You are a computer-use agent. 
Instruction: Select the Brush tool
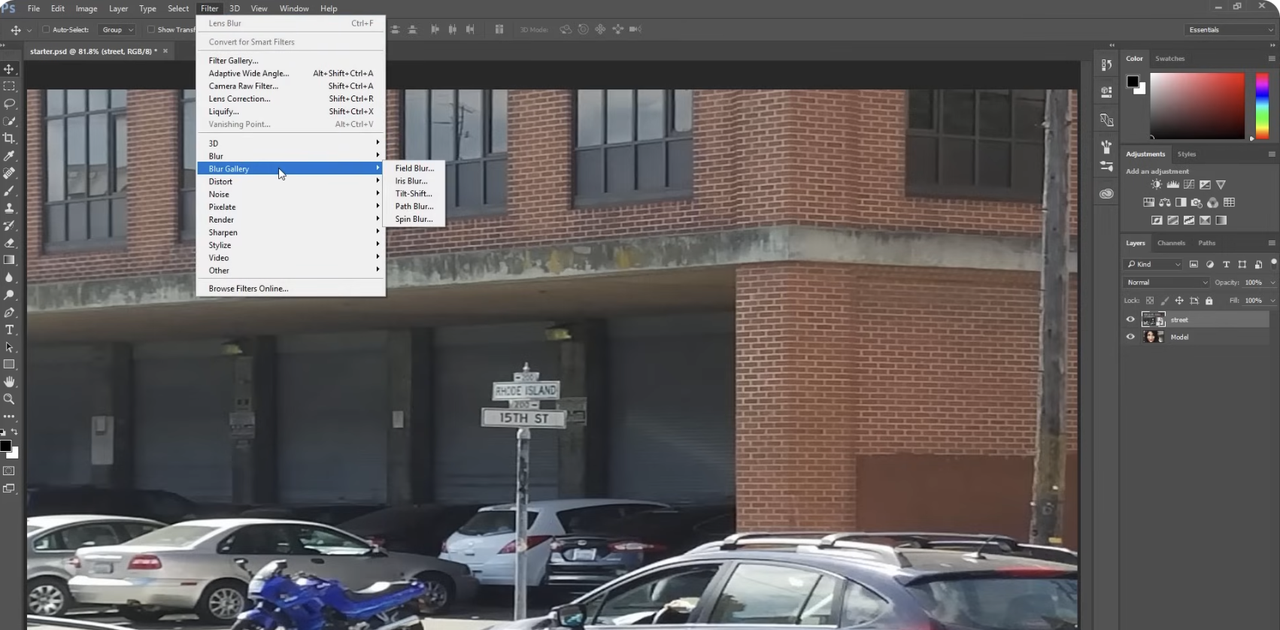pos(9,191)
